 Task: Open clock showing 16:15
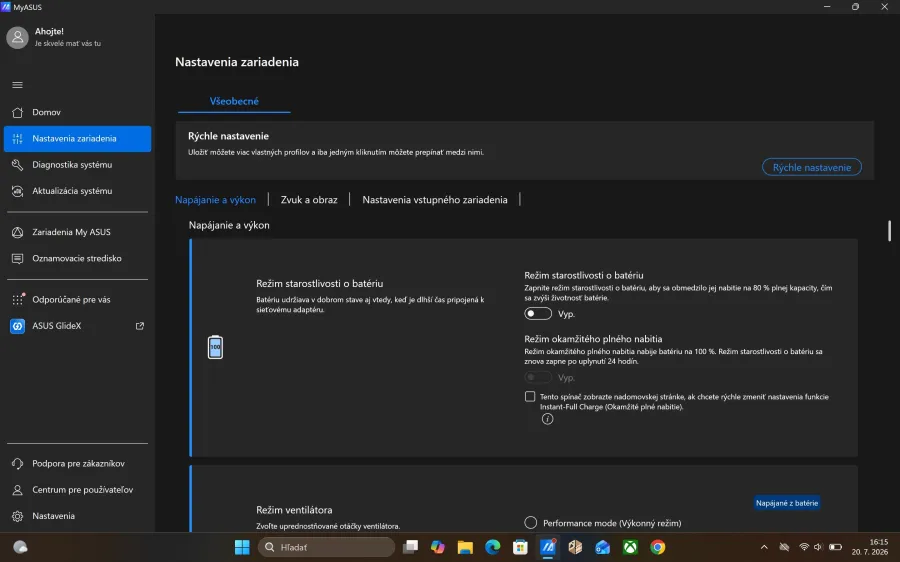click(870, 547)
